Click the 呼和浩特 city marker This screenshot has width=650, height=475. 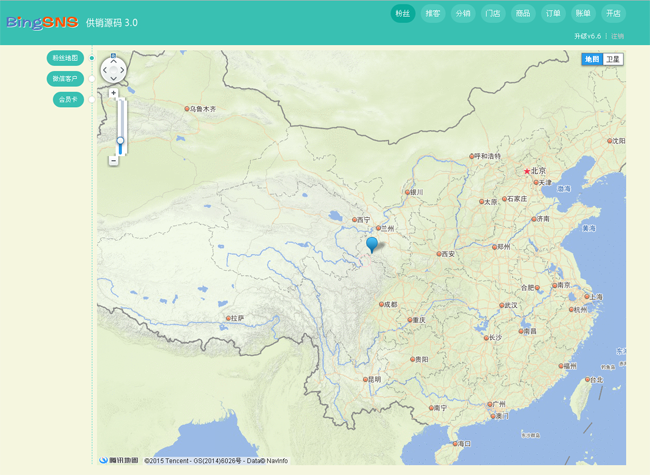471,156
